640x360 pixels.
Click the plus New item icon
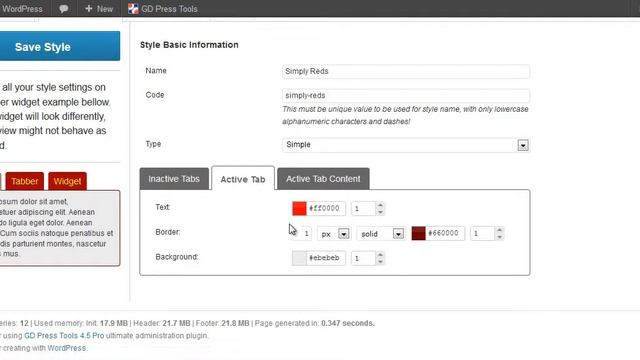coord(89,9)
